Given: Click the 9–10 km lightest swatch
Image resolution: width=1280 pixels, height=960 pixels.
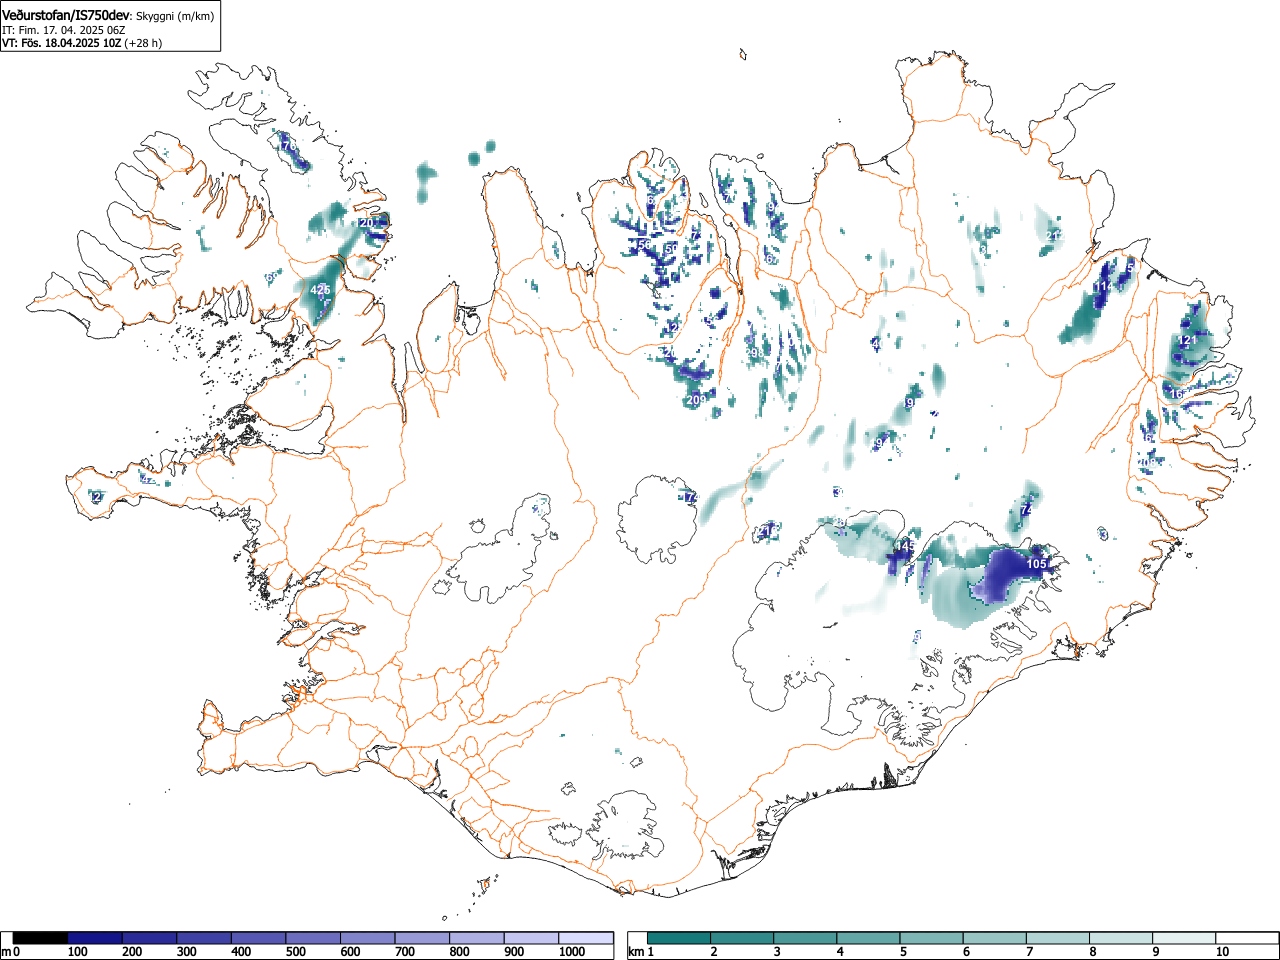Looking at the screenshot, I should click(x=1183, y=938).
